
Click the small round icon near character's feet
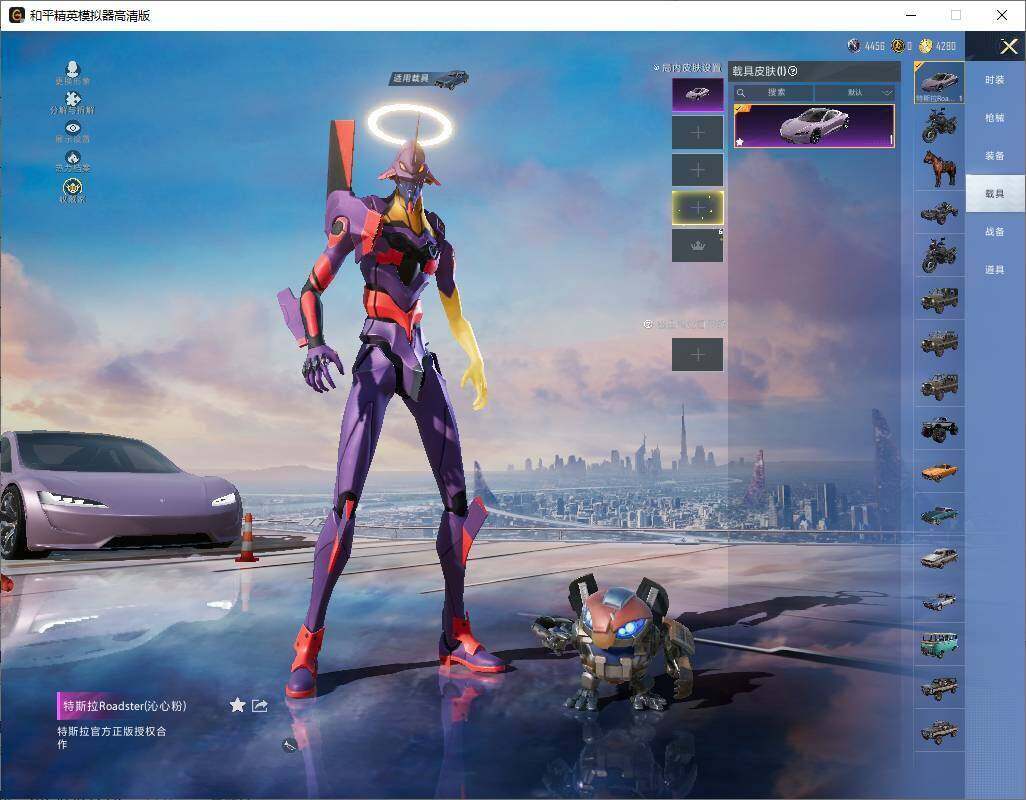[x=289, y=744]
